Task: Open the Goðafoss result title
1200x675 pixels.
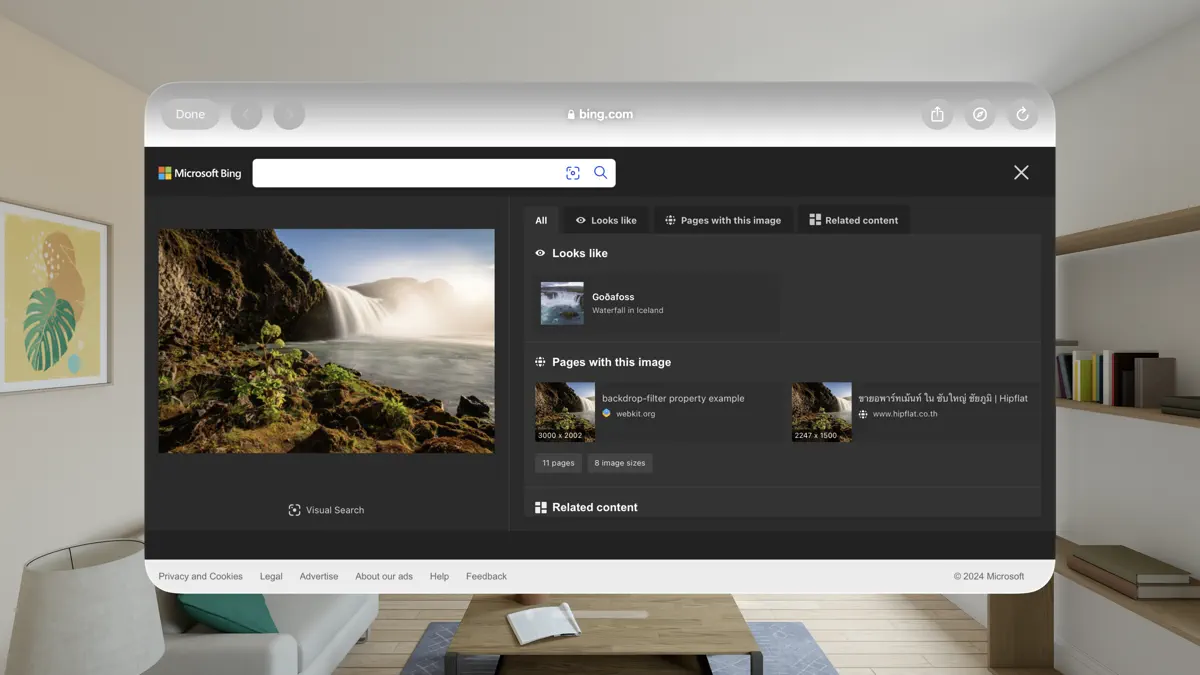Action: point(613,297)
